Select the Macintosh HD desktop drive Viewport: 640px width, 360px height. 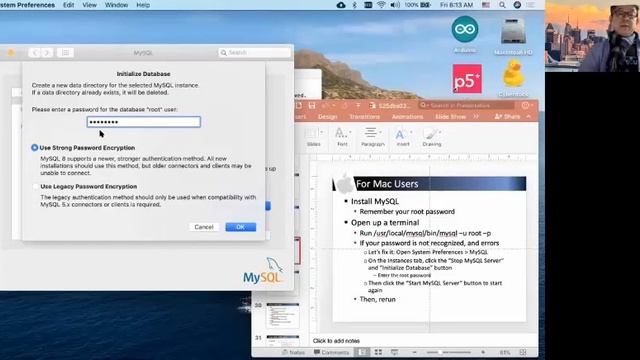513,31
